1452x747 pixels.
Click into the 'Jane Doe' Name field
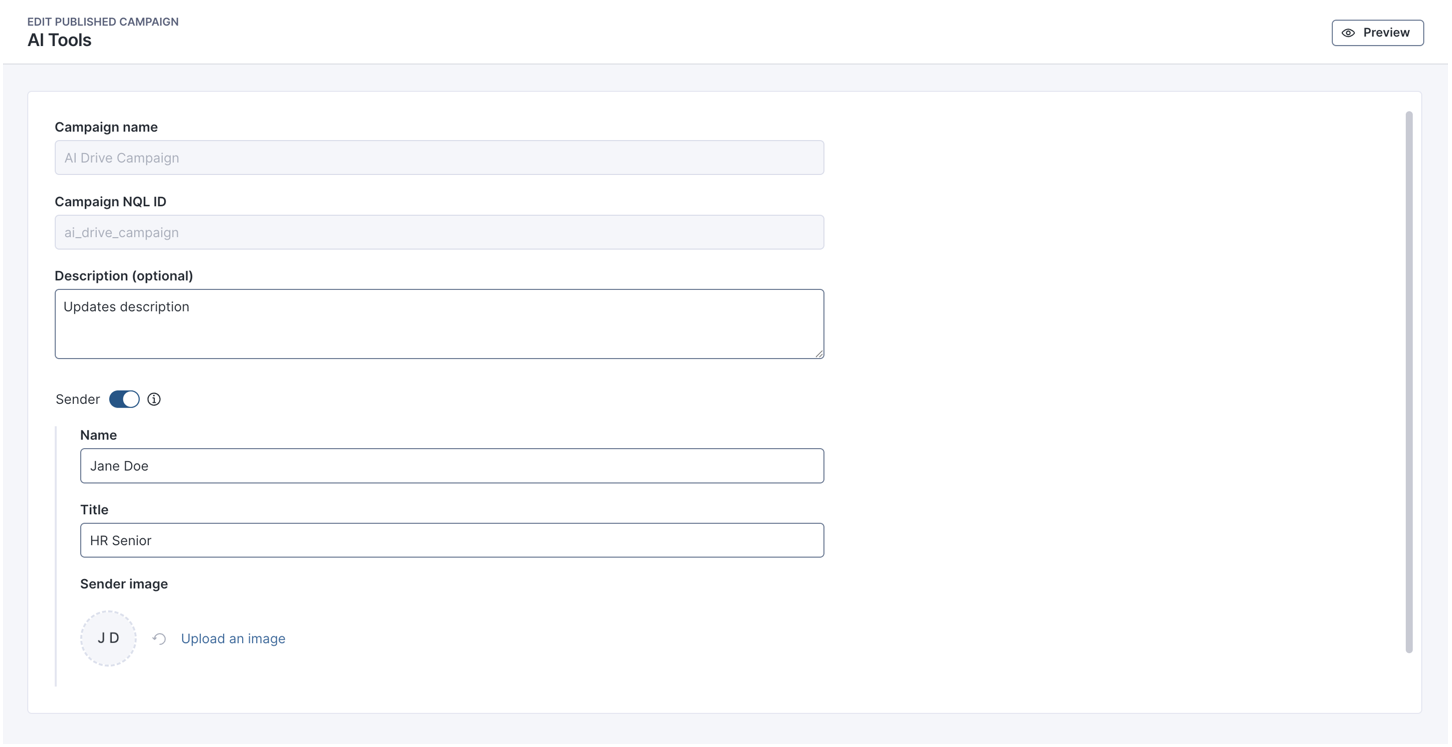point(452,466)
